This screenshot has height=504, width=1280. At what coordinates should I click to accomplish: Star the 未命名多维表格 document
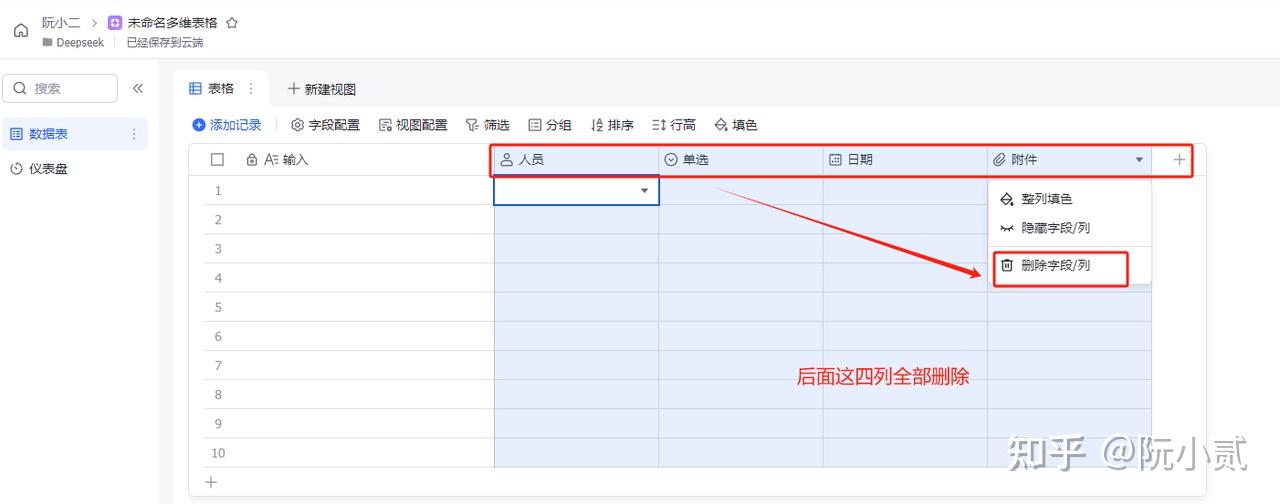point(232,22)
